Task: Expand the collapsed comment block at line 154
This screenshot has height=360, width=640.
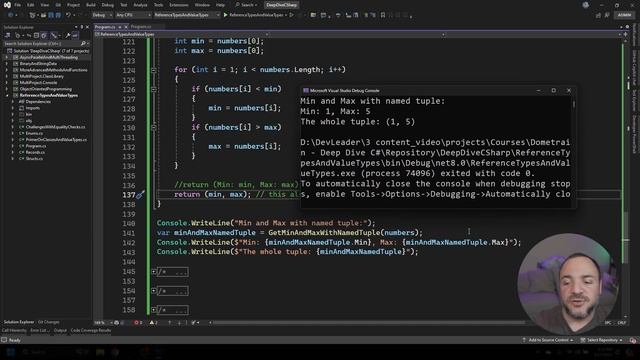Action: tap(154, 291)
